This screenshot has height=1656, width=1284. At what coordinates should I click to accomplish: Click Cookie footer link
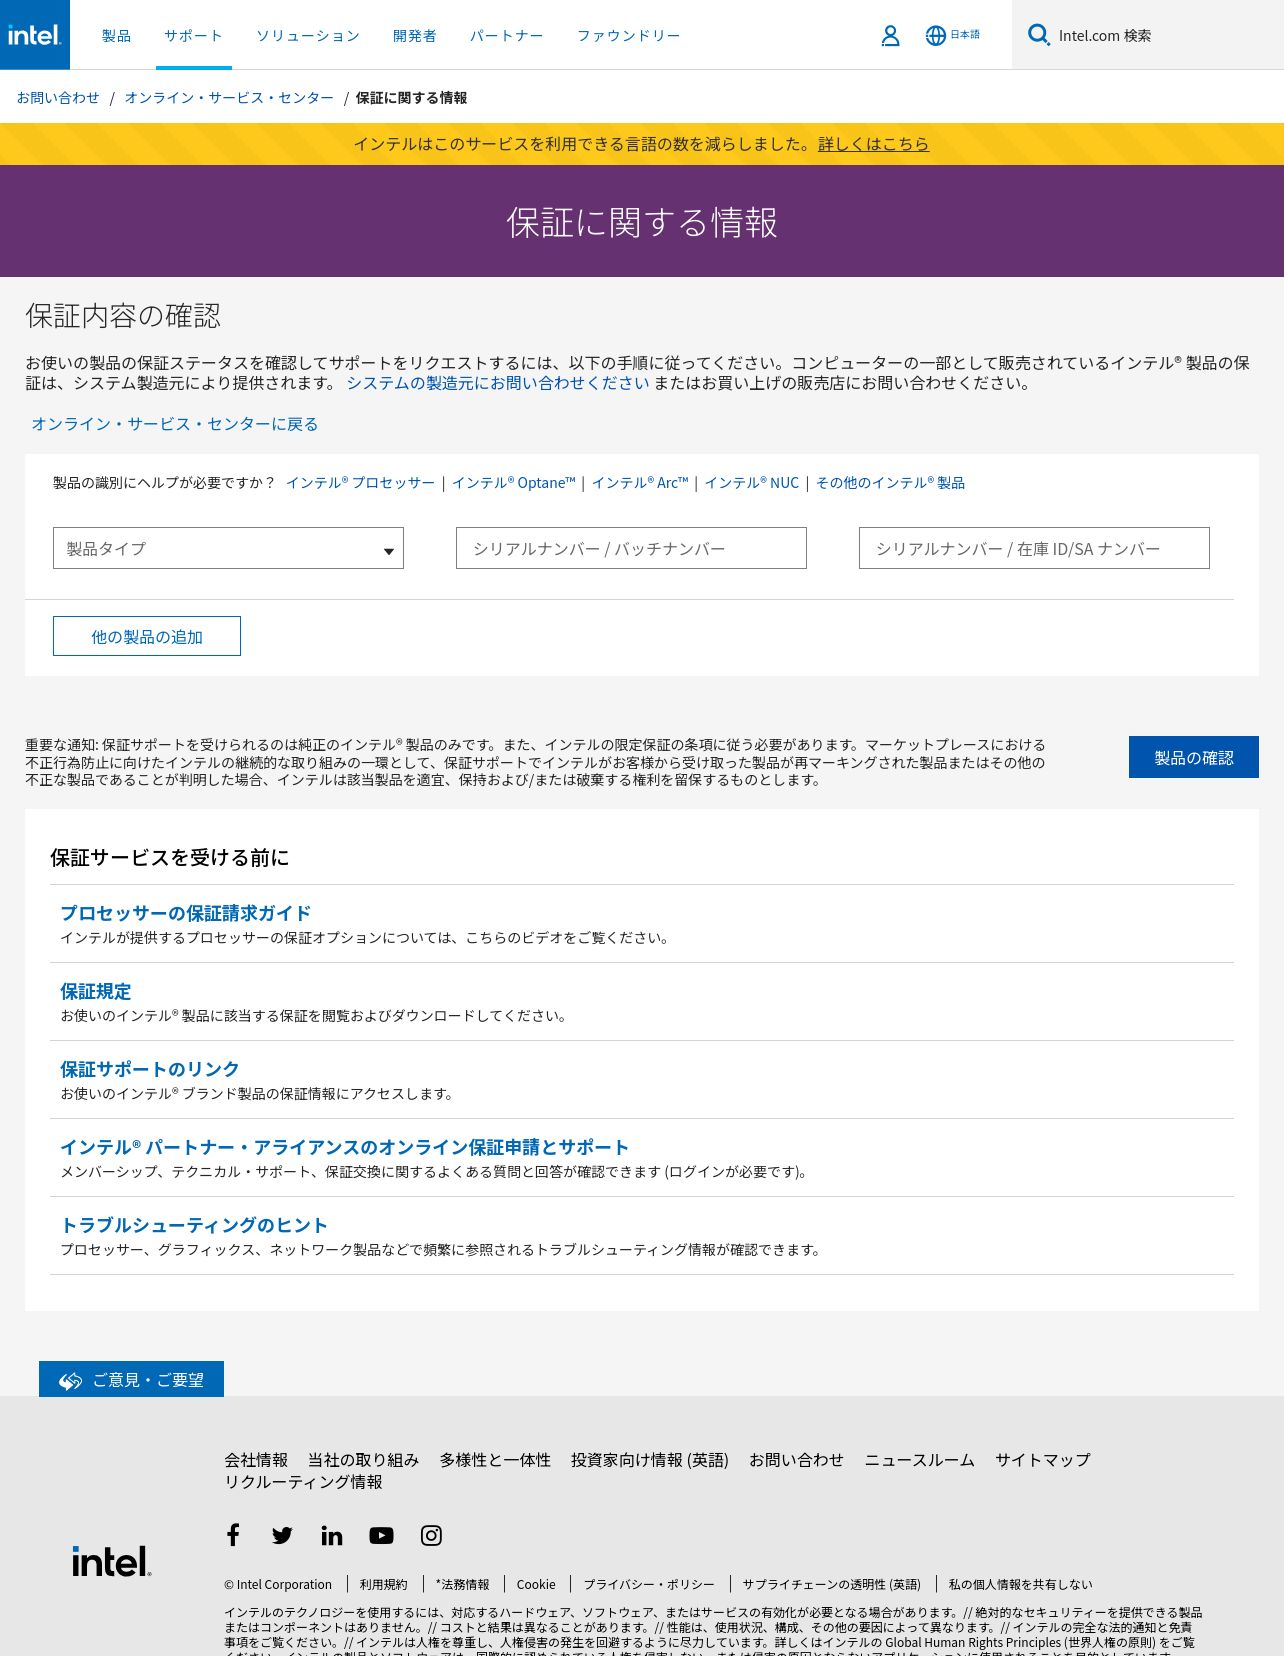point(536,1584)
